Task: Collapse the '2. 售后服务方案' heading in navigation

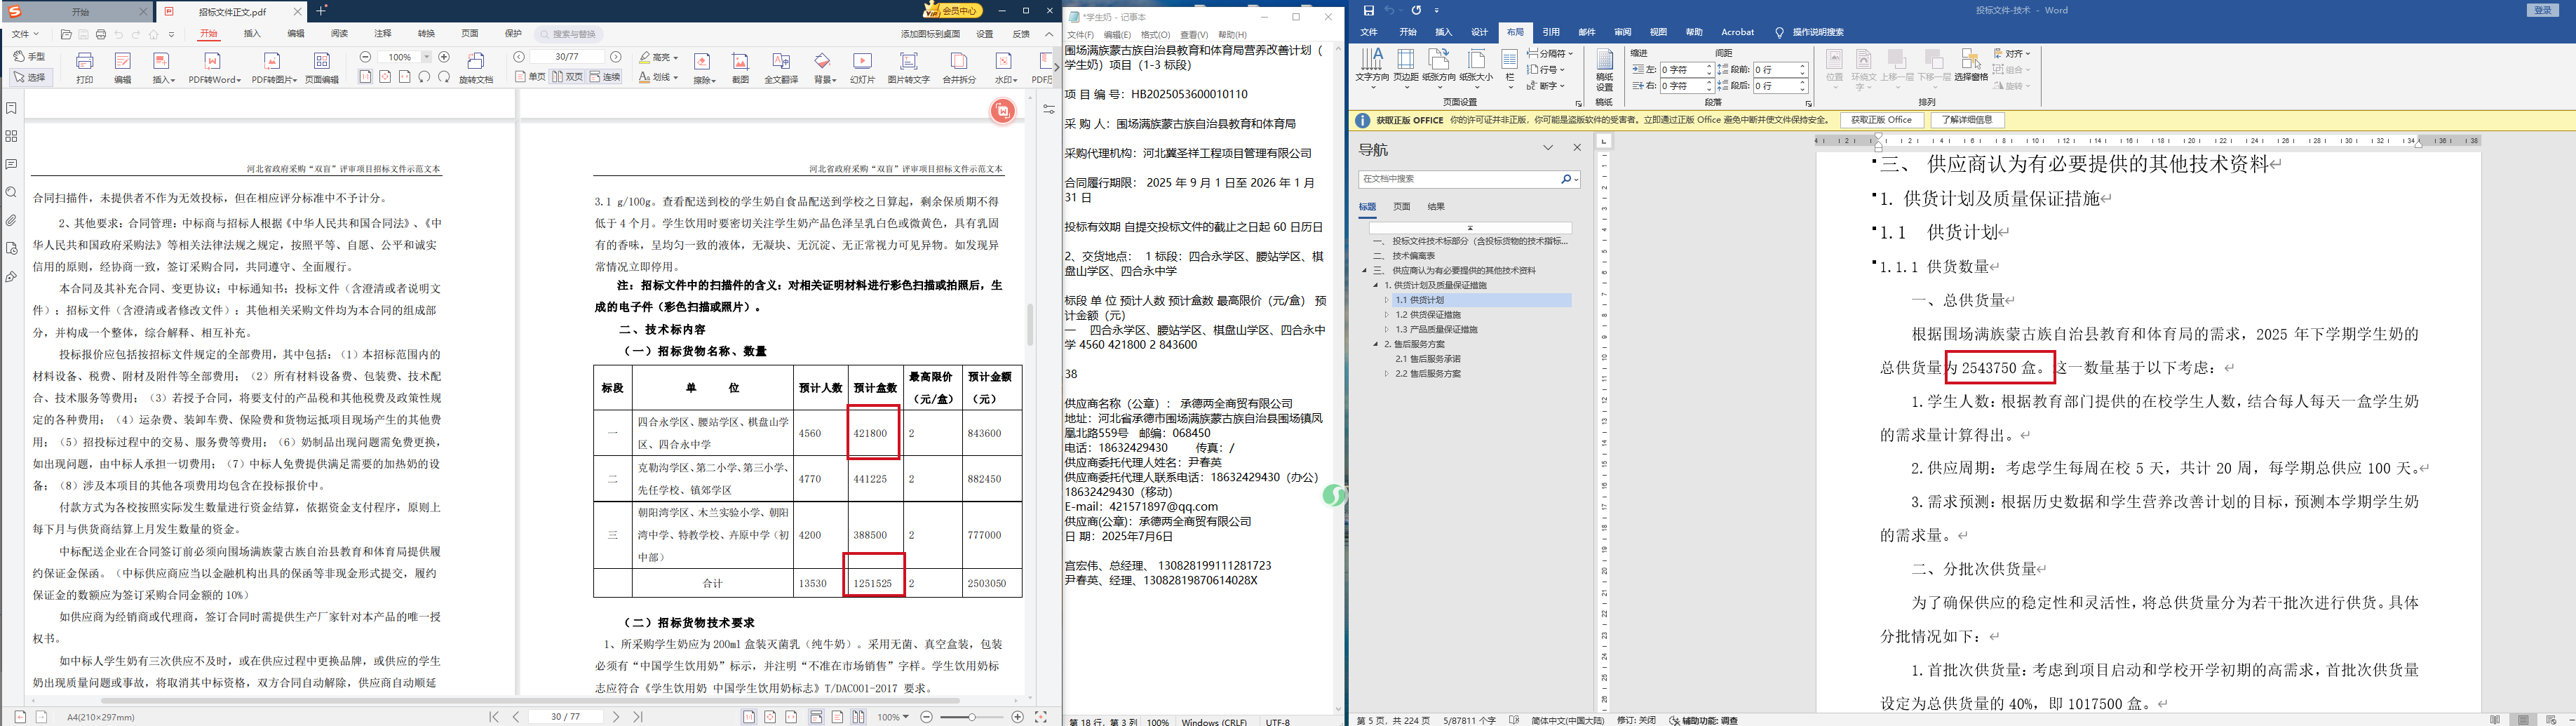Action: [x=1377, y=344]
